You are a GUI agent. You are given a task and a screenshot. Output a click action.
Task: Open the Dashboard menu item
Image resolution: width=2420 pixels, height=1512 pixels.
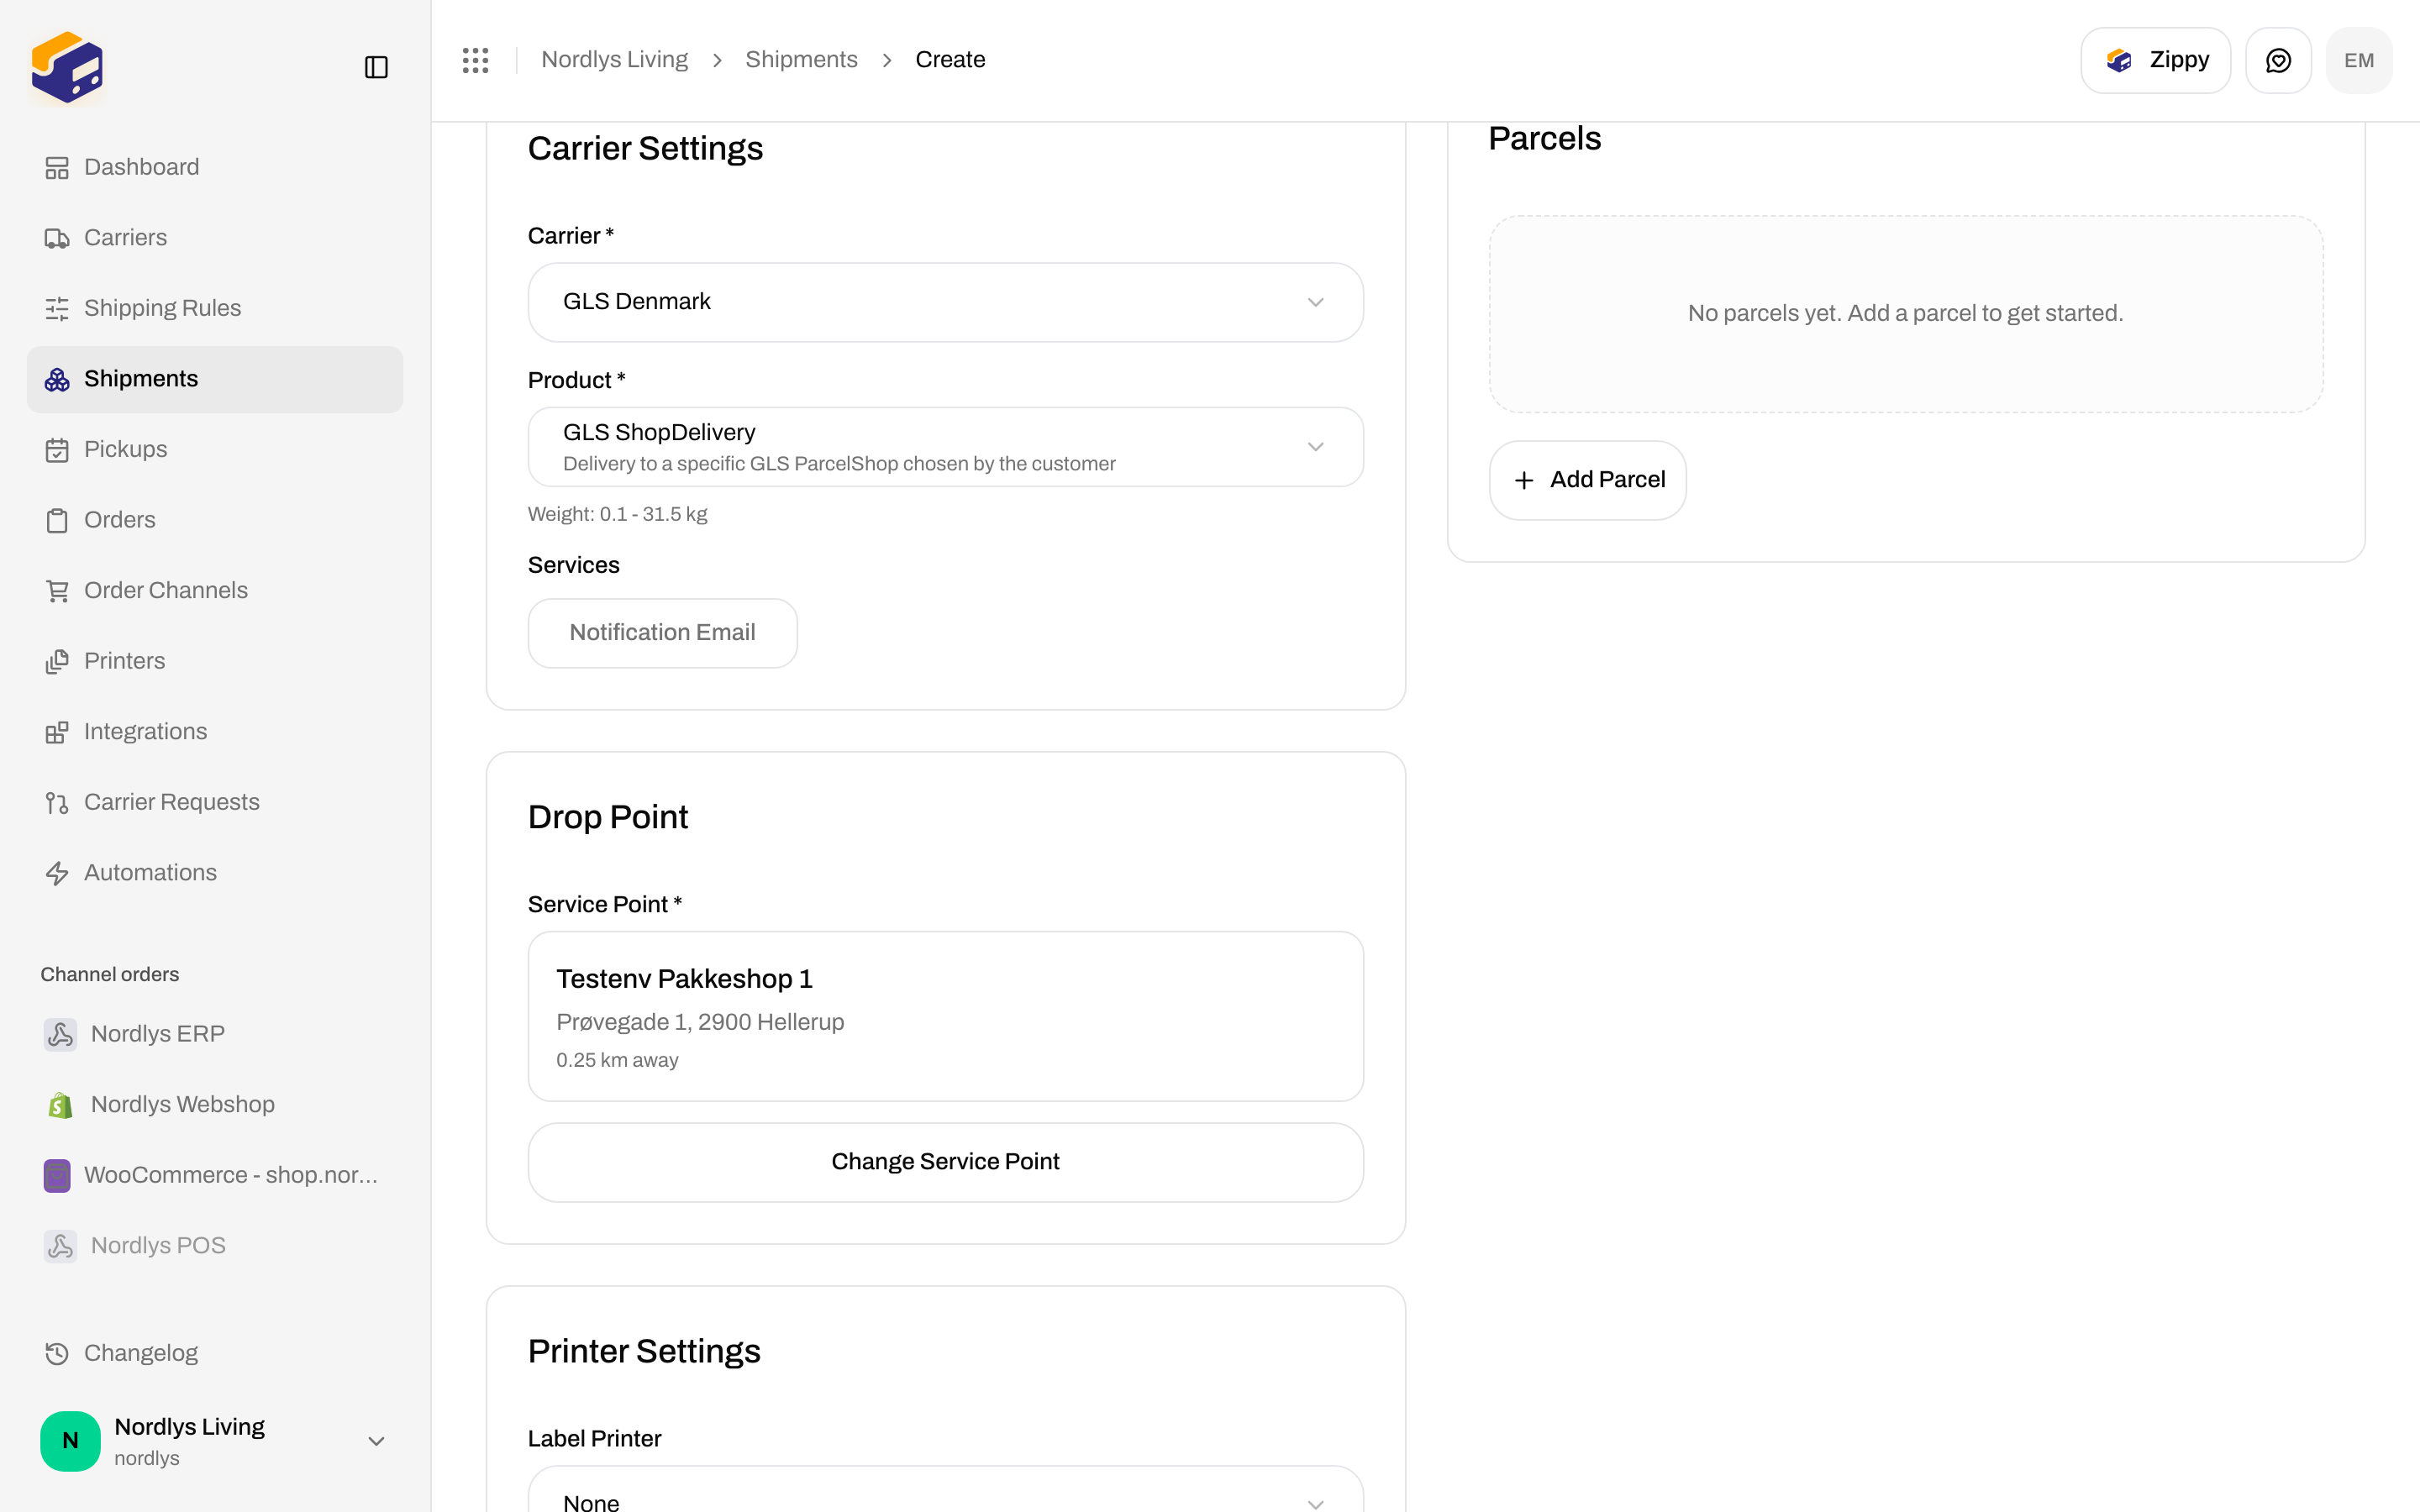pyautogui.click(x=214, y=167)
